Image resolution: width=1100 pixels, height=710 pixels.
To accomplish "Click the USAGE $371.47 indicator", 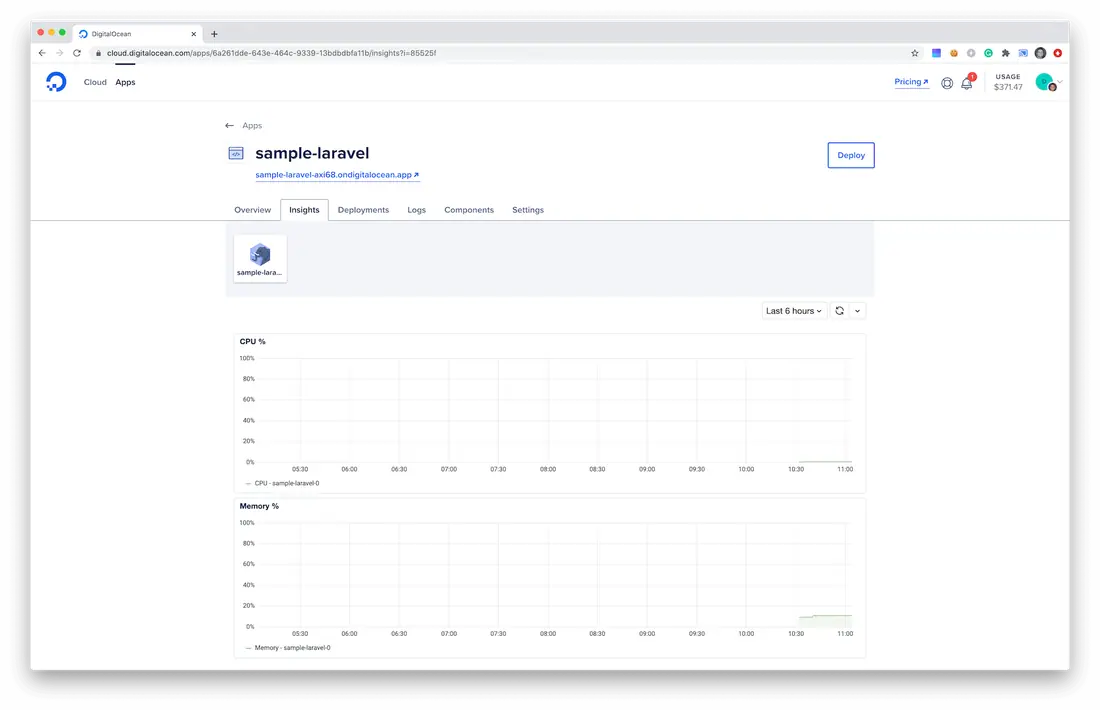I will coord(1008,82).
